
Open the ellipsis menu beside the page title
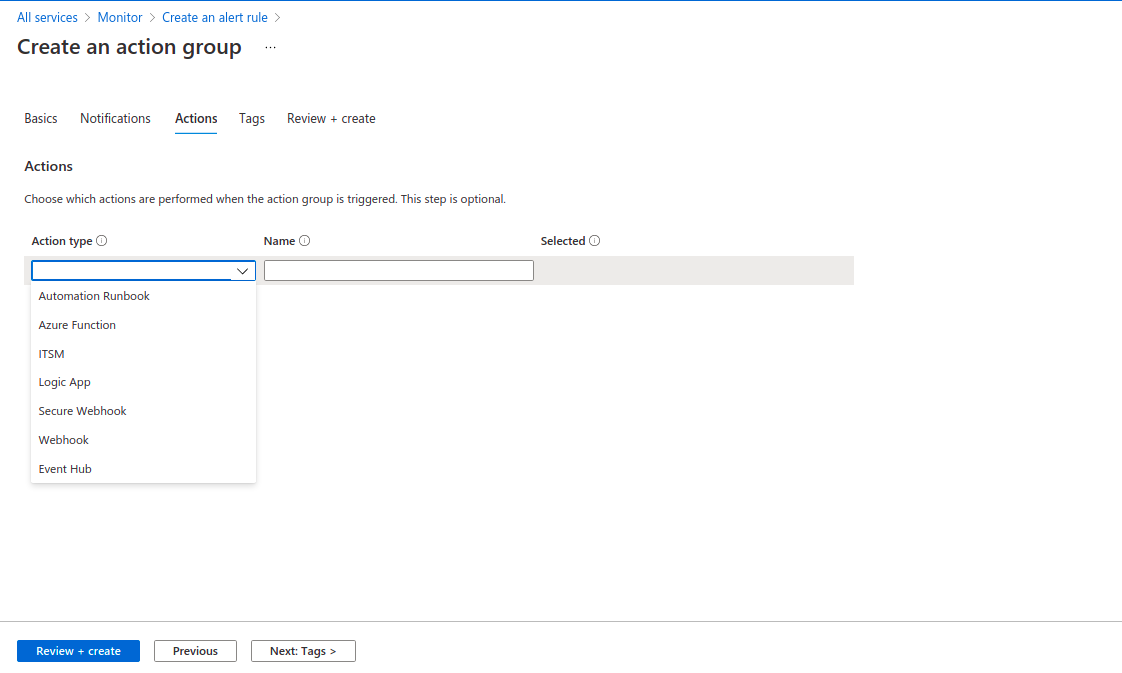click(270, 47)
